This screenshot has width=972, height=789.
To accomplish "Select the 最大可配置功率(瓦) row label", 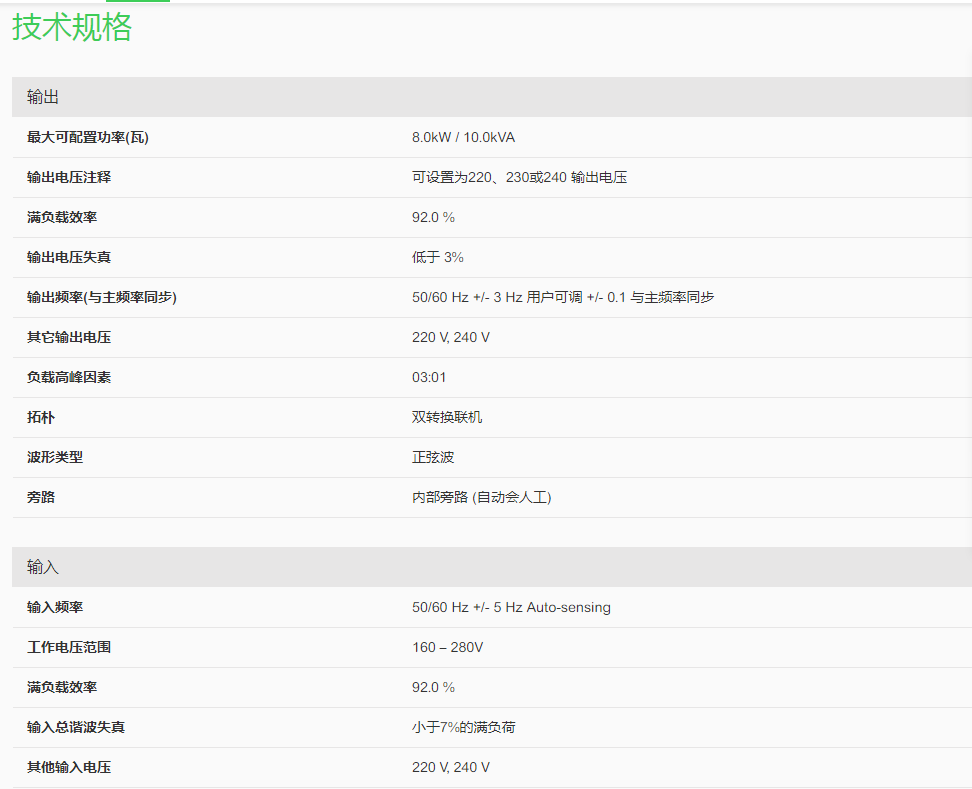I will [87, 137].
